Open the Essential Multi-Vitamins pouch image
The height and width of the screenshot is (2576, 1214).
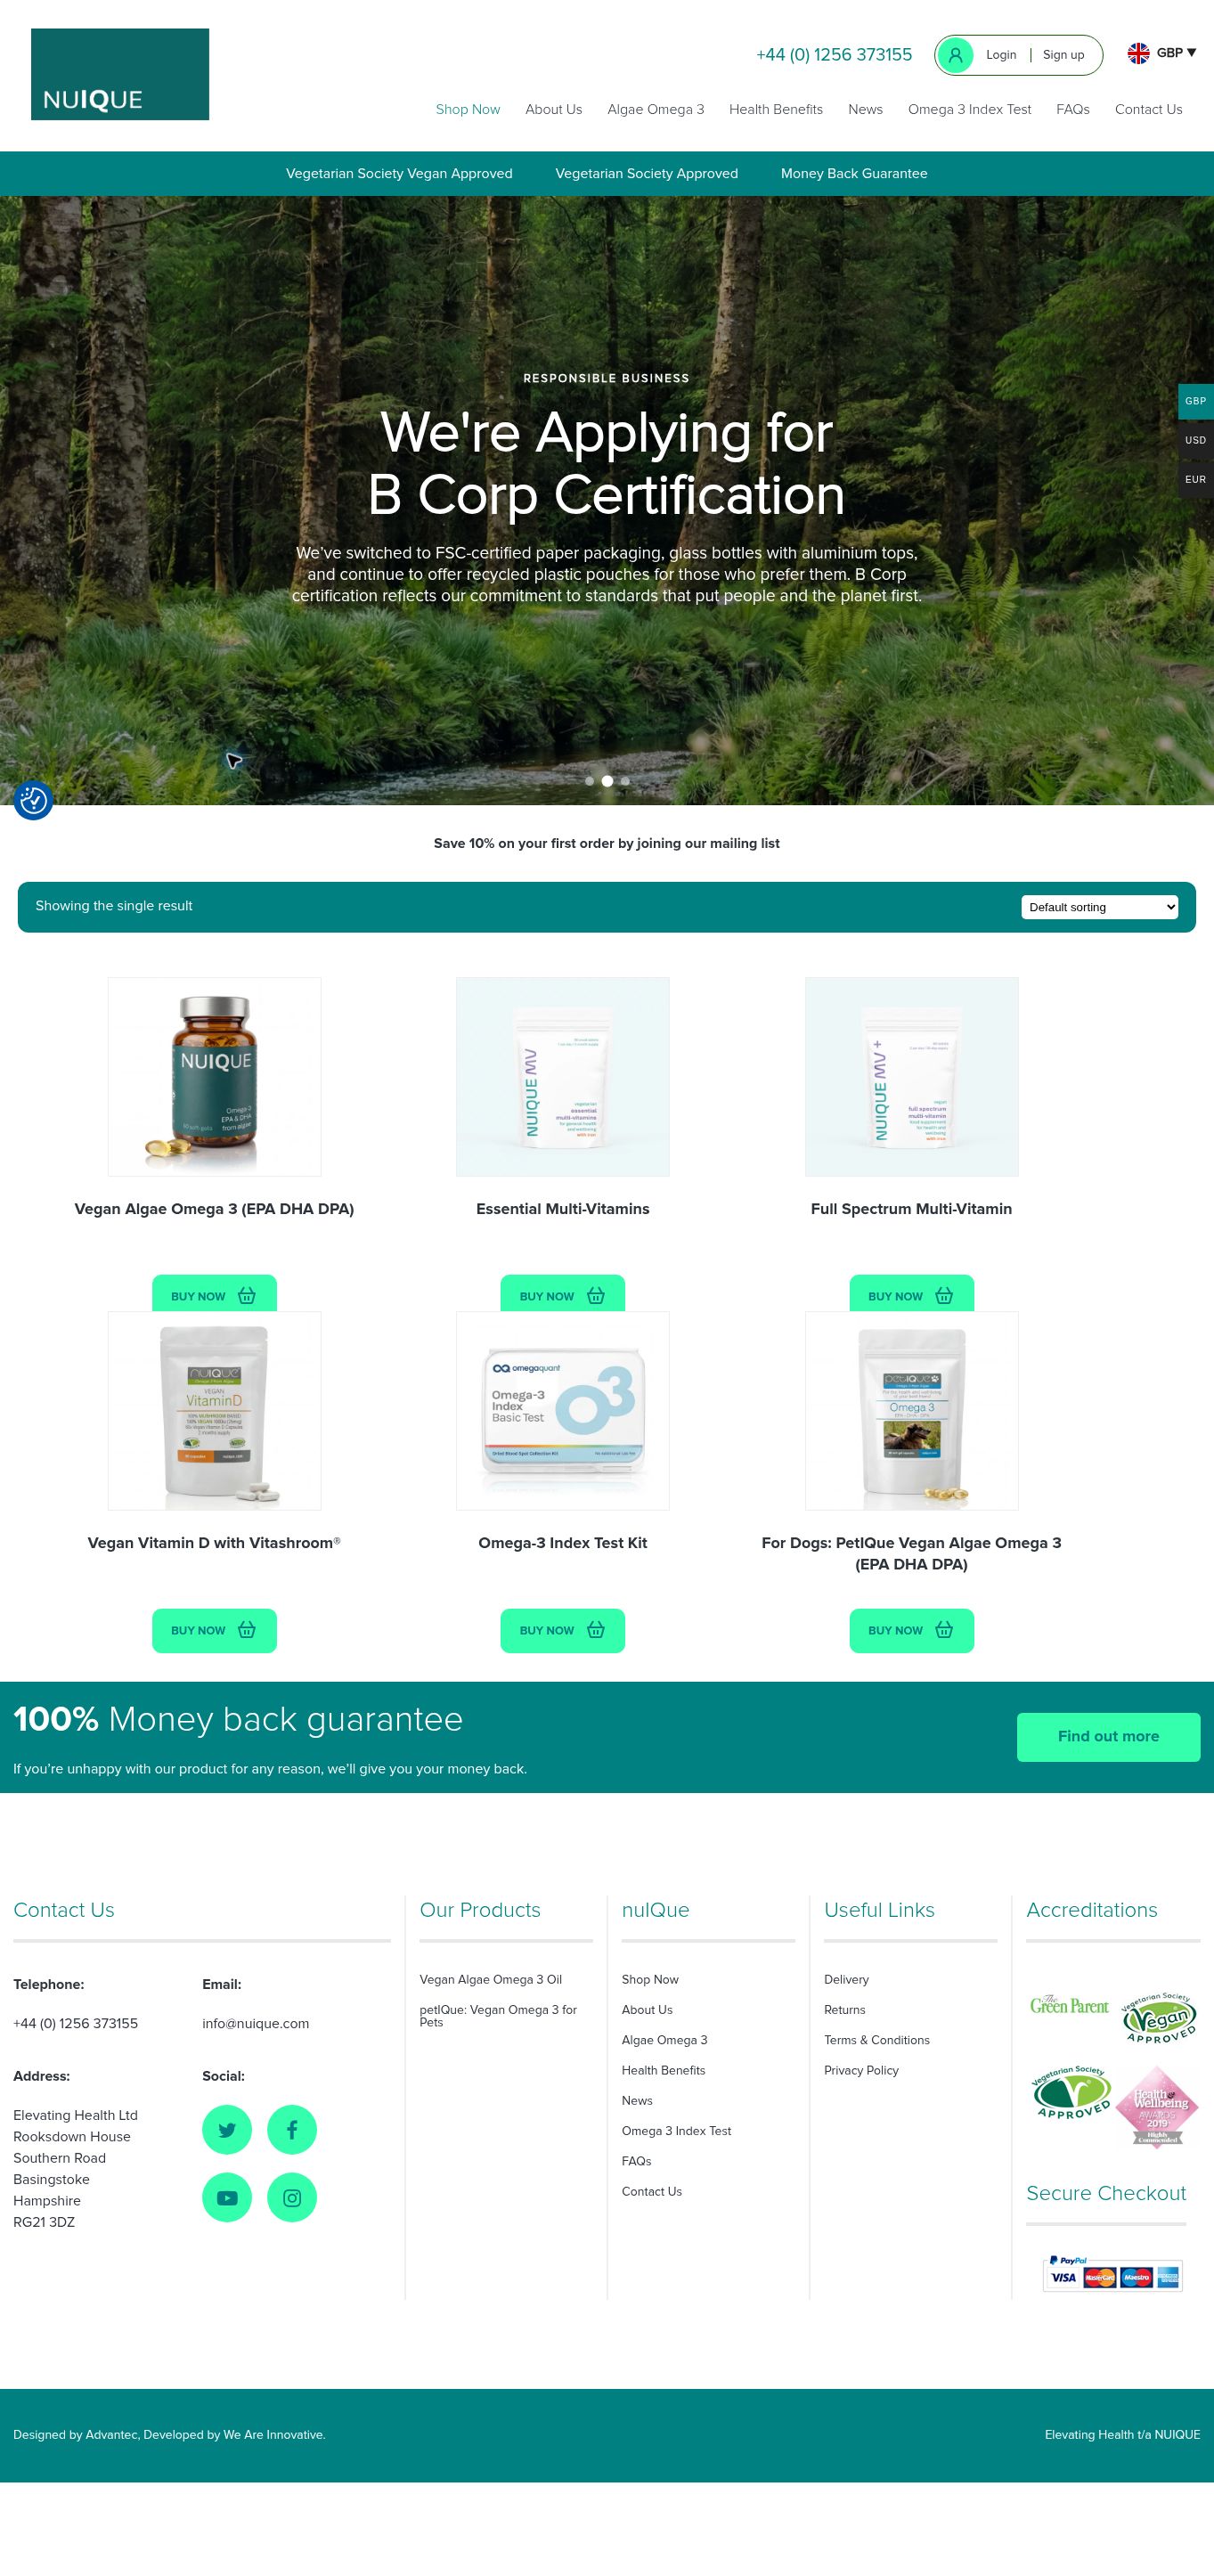coord(563,1077)
